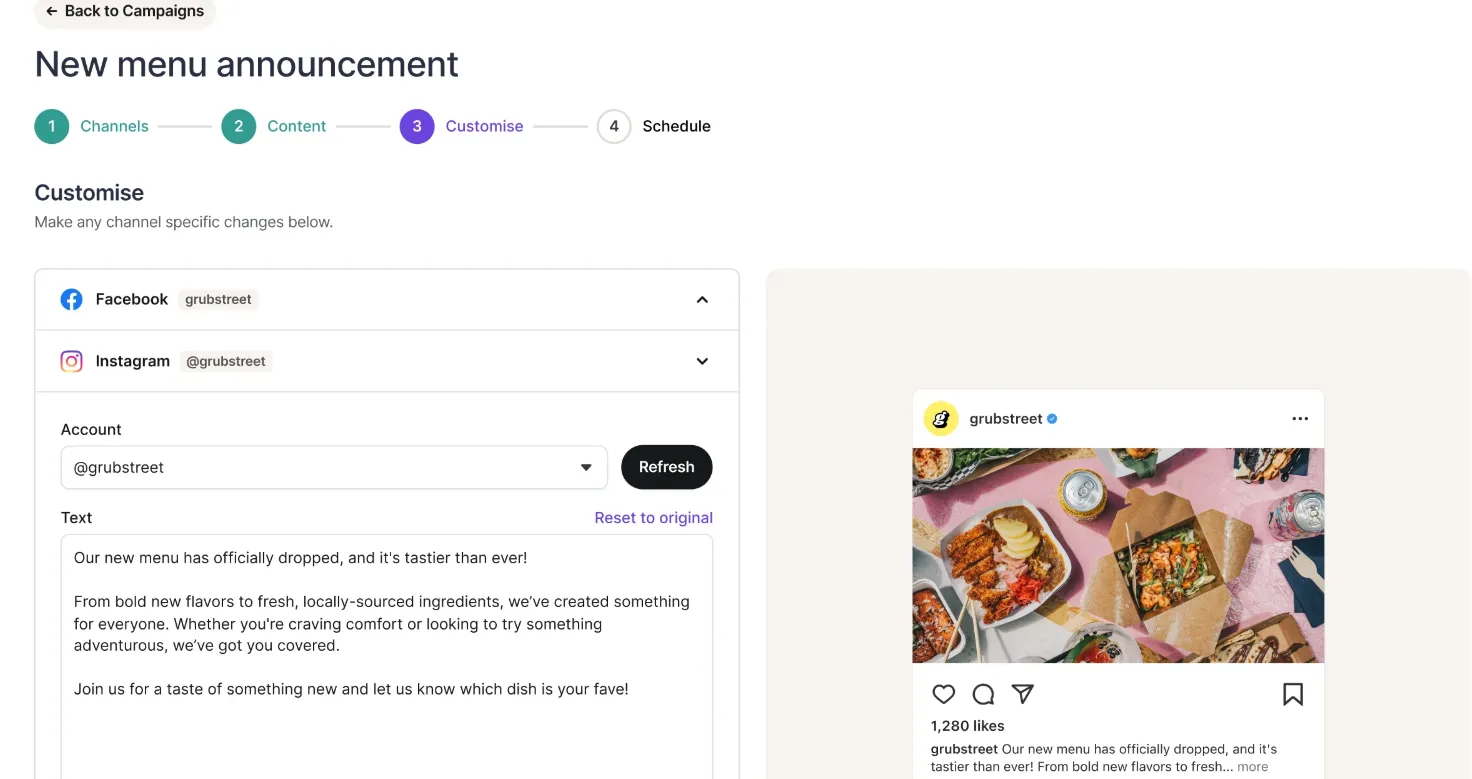Open the three-dot menu on post preview
This screenshot has width=1472, height=779.
coord(1300,419)
